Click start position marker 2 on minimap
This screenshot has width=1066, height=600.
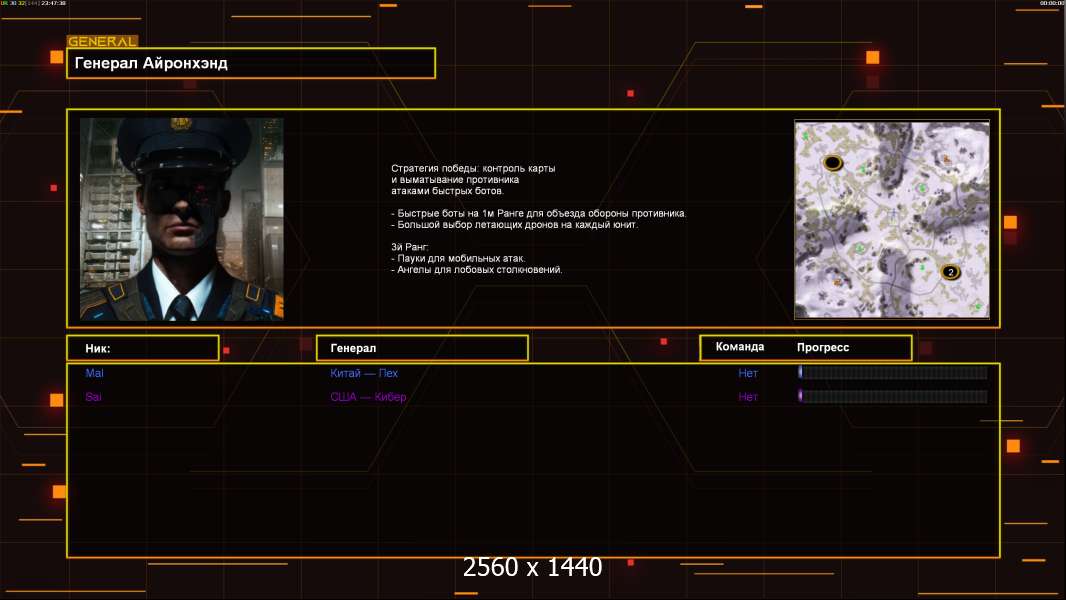[x=950, y=272]
